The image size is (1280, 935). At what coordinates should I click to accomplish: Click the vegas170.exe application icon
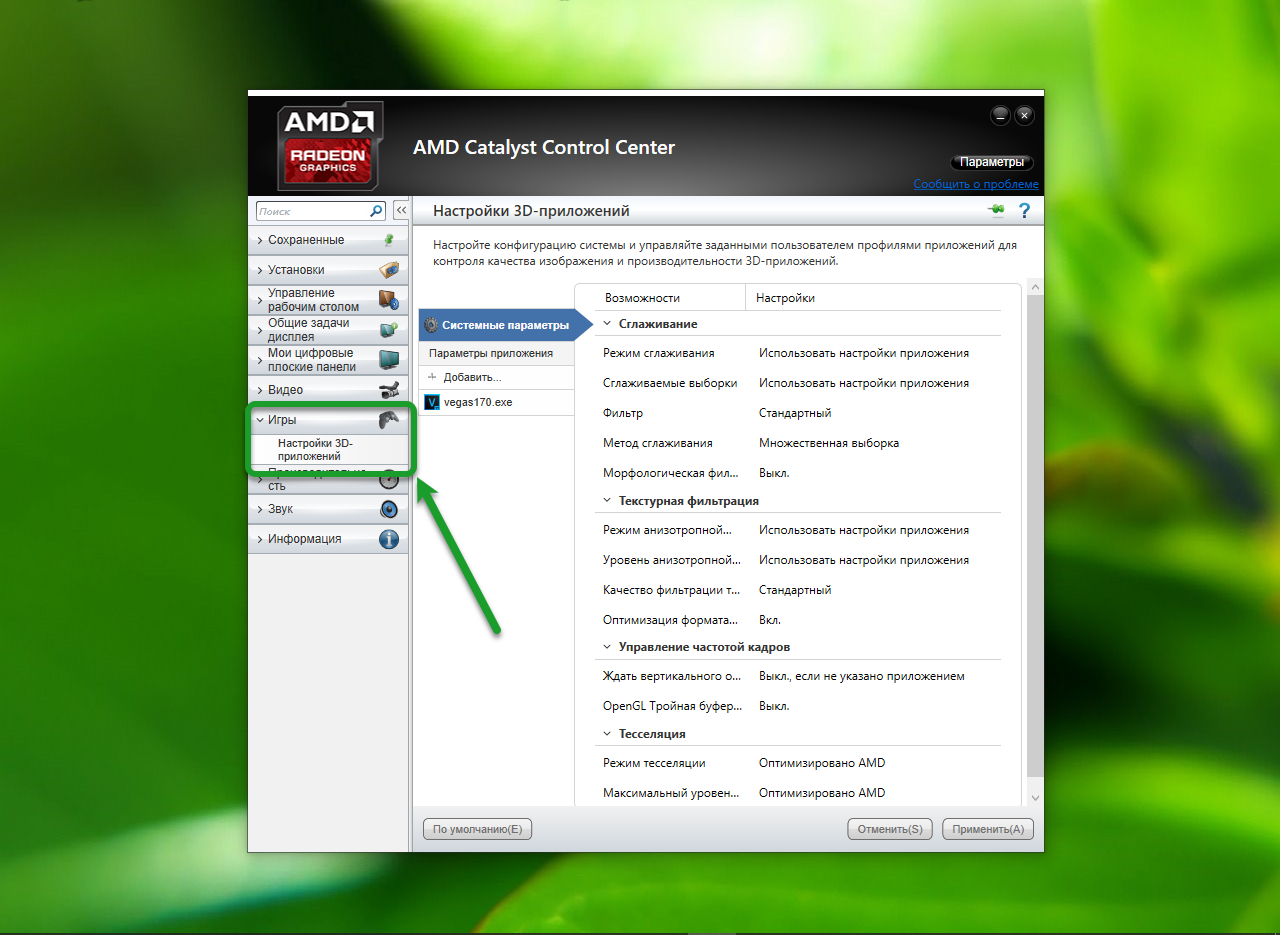[432, 402]
